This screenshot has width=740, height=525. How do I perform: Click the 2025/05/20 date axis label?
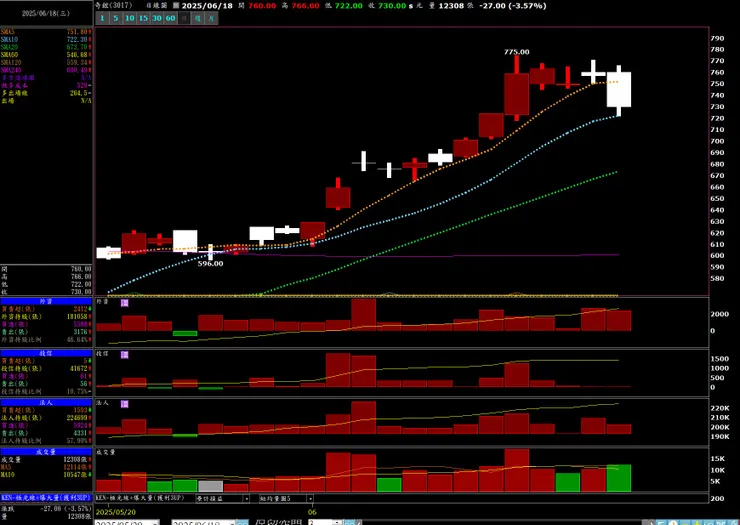[116, 512]
